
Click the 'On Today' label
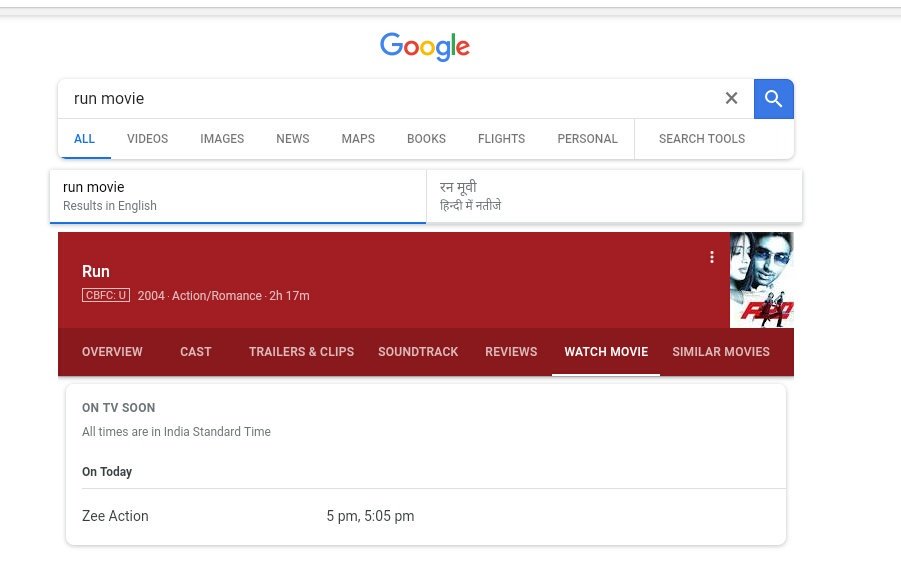click(x=107, y=472)
